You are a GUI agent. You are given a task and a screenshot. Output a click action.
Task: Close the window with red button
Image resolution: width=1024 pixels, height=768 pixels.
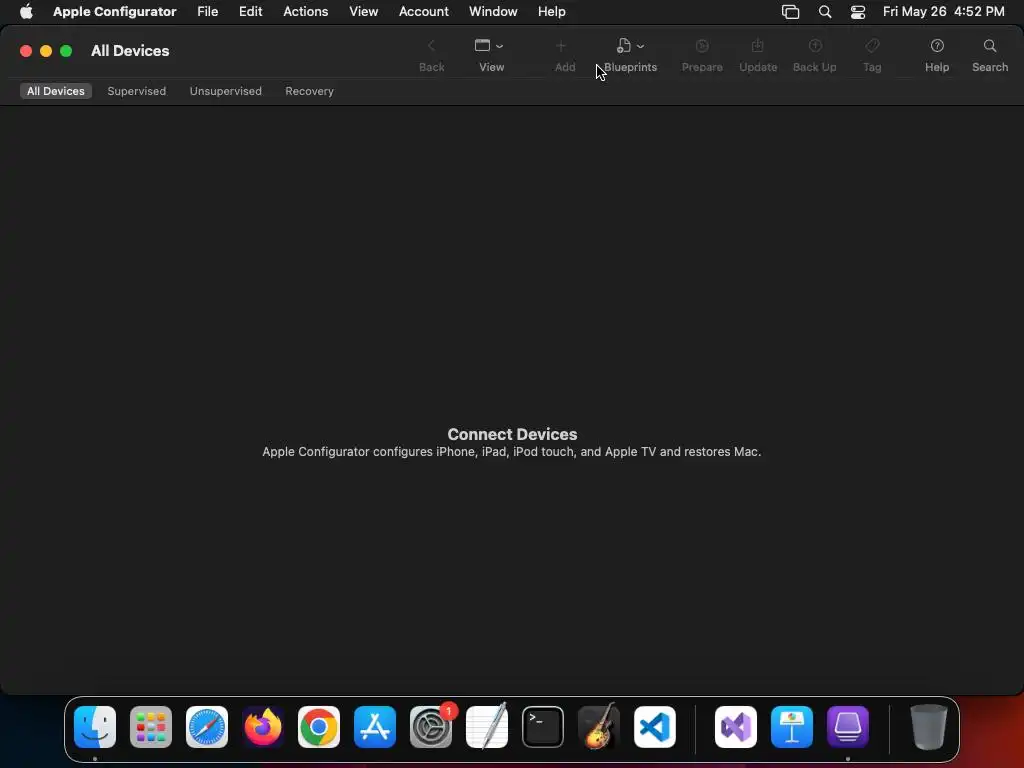pyautogui.click(x=26, y=51)
